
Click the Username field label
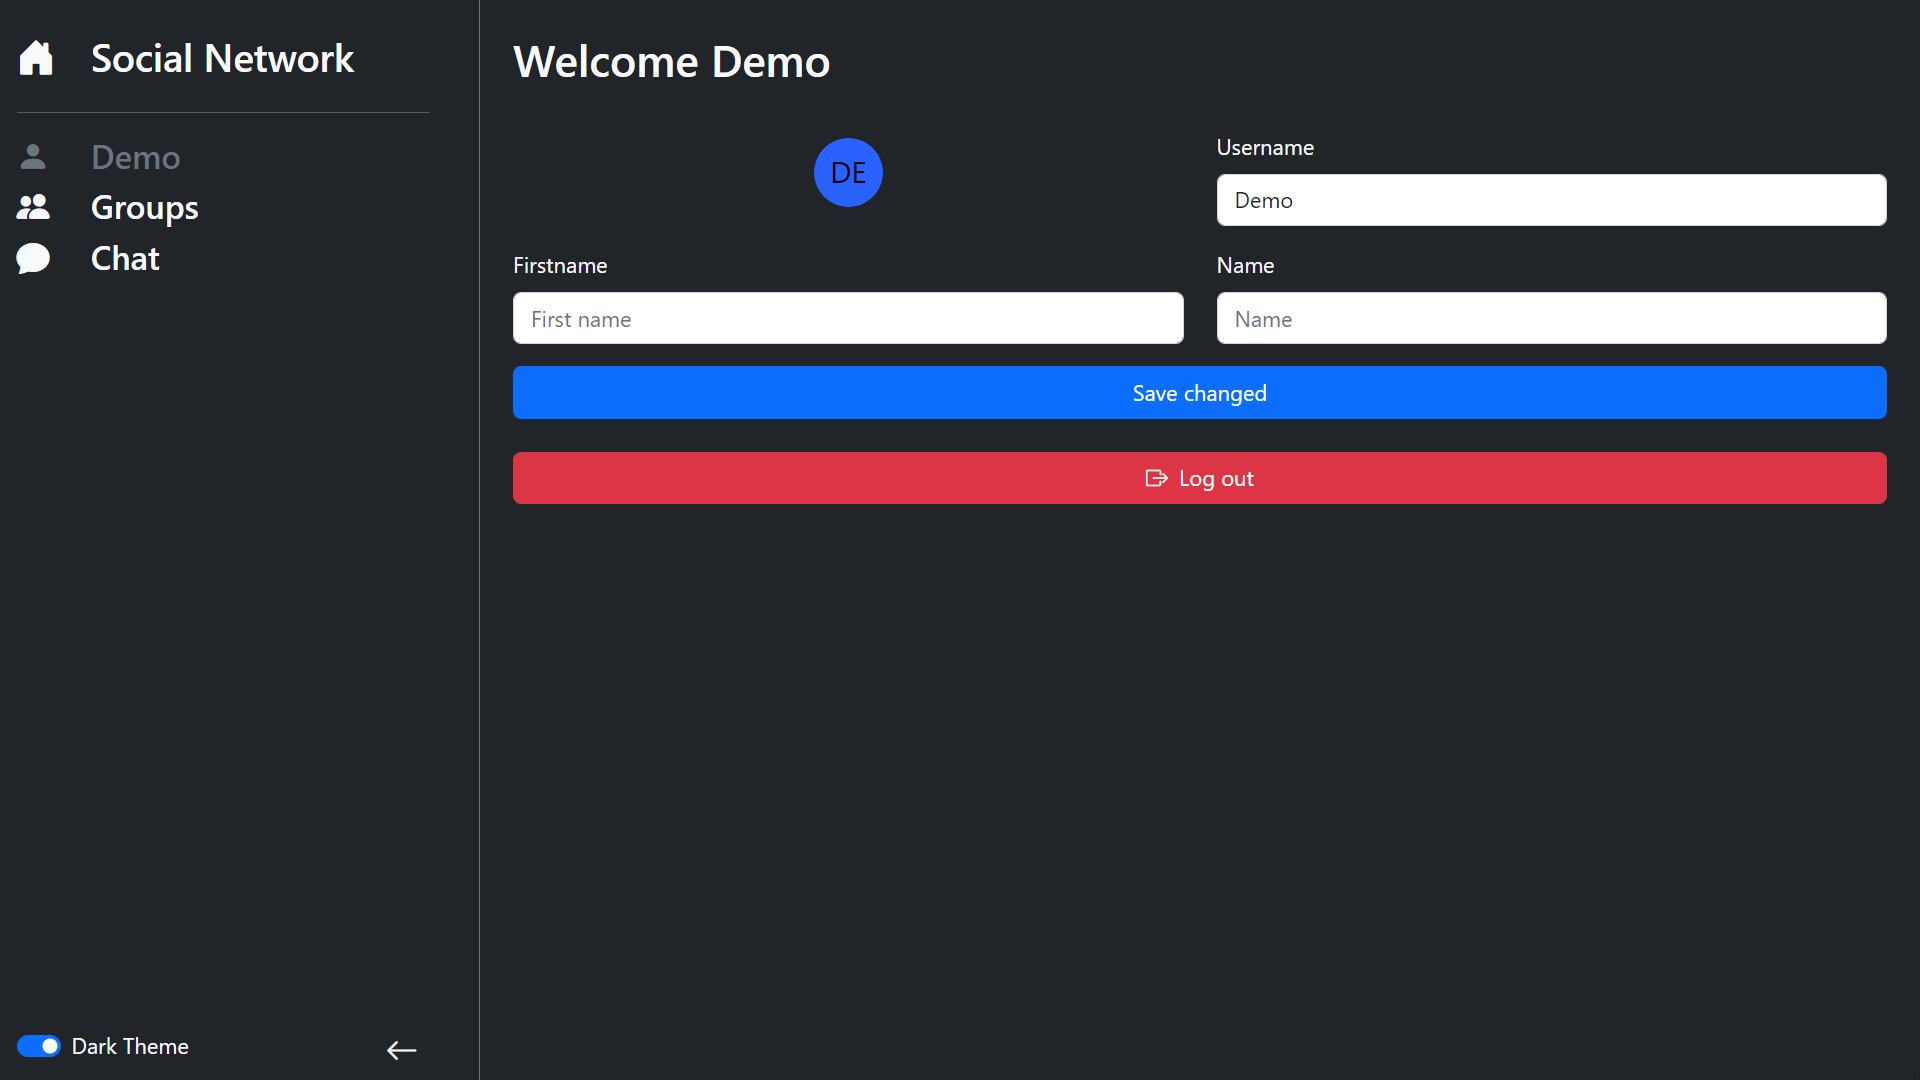(1265, 148)
